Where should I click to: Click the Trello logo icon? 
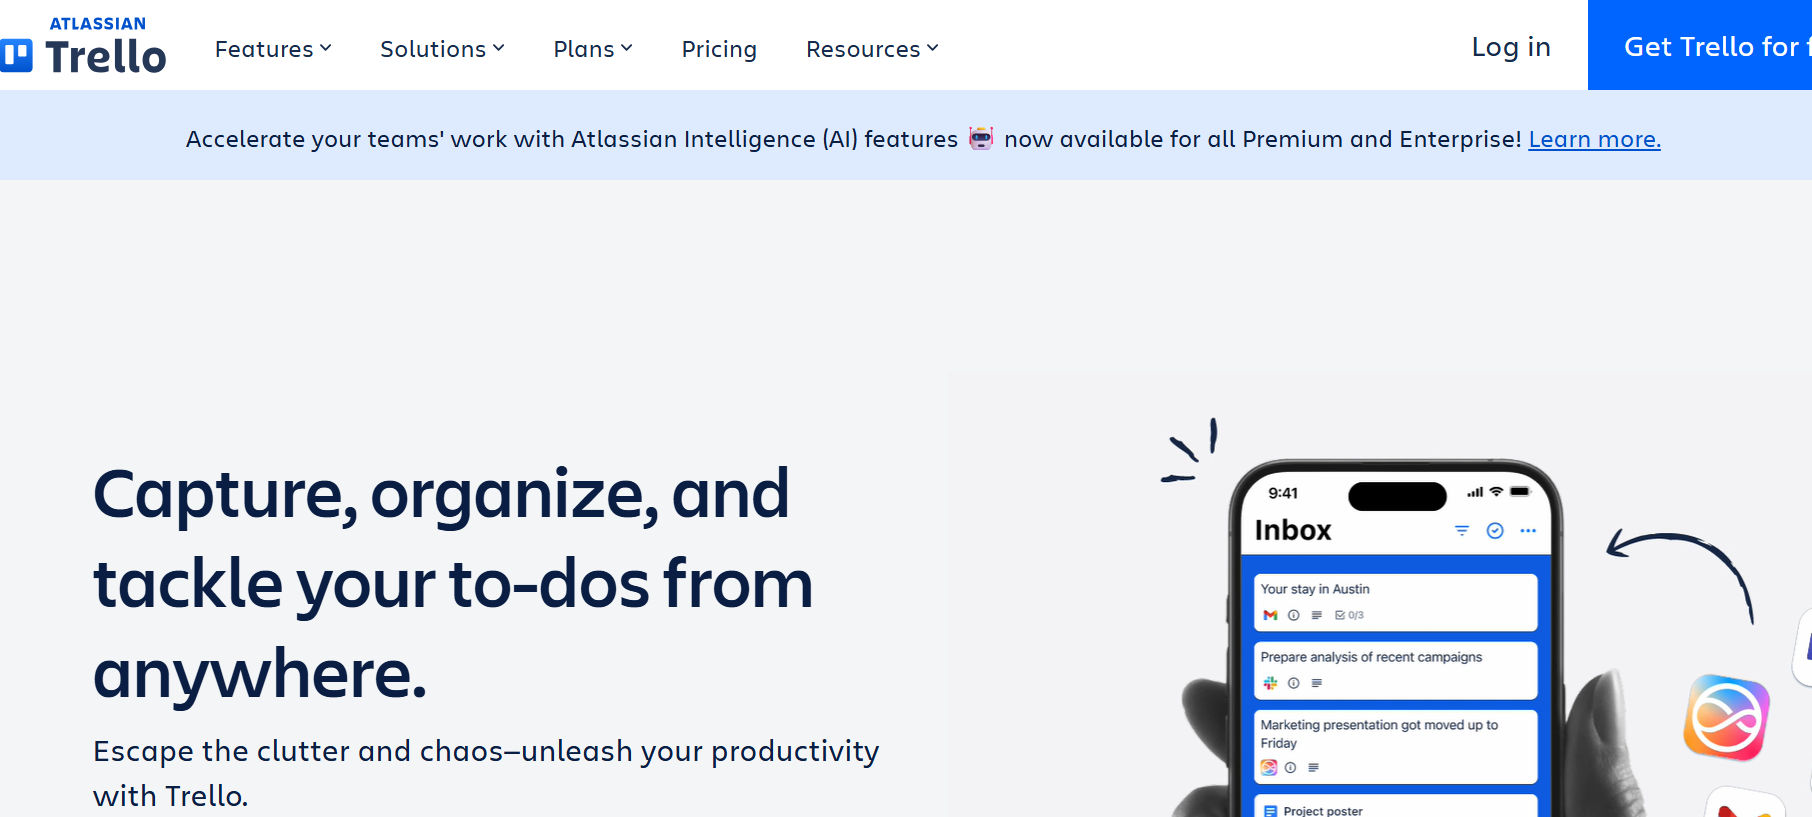[16, 56]
